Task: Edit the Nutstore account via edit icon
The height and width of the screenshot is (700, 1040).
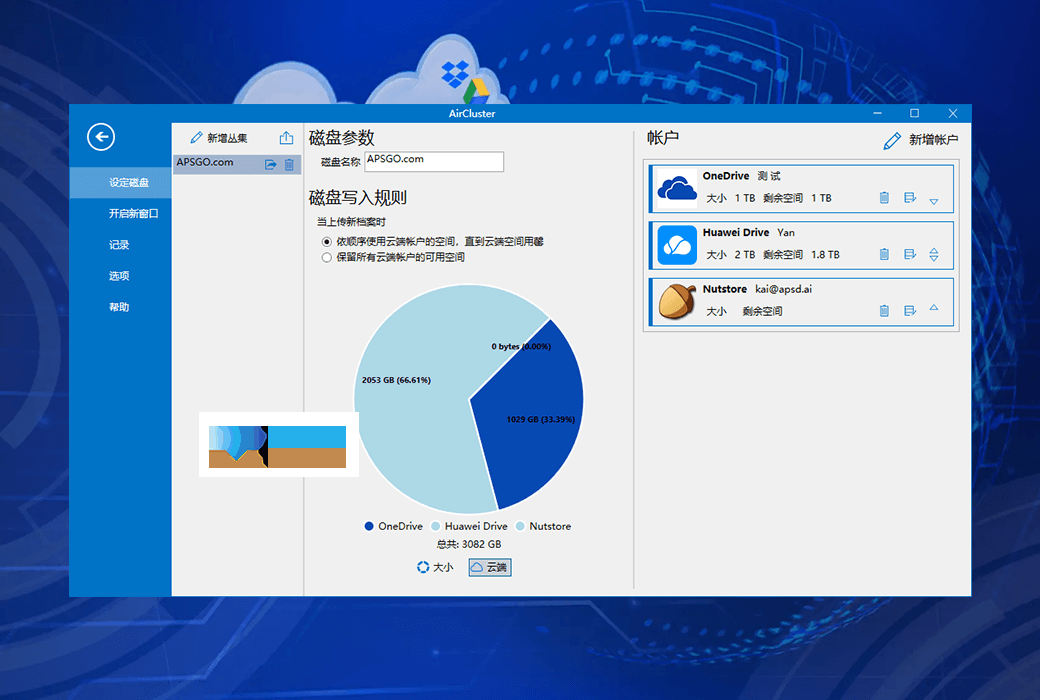Action: click(x=910, y=311)
